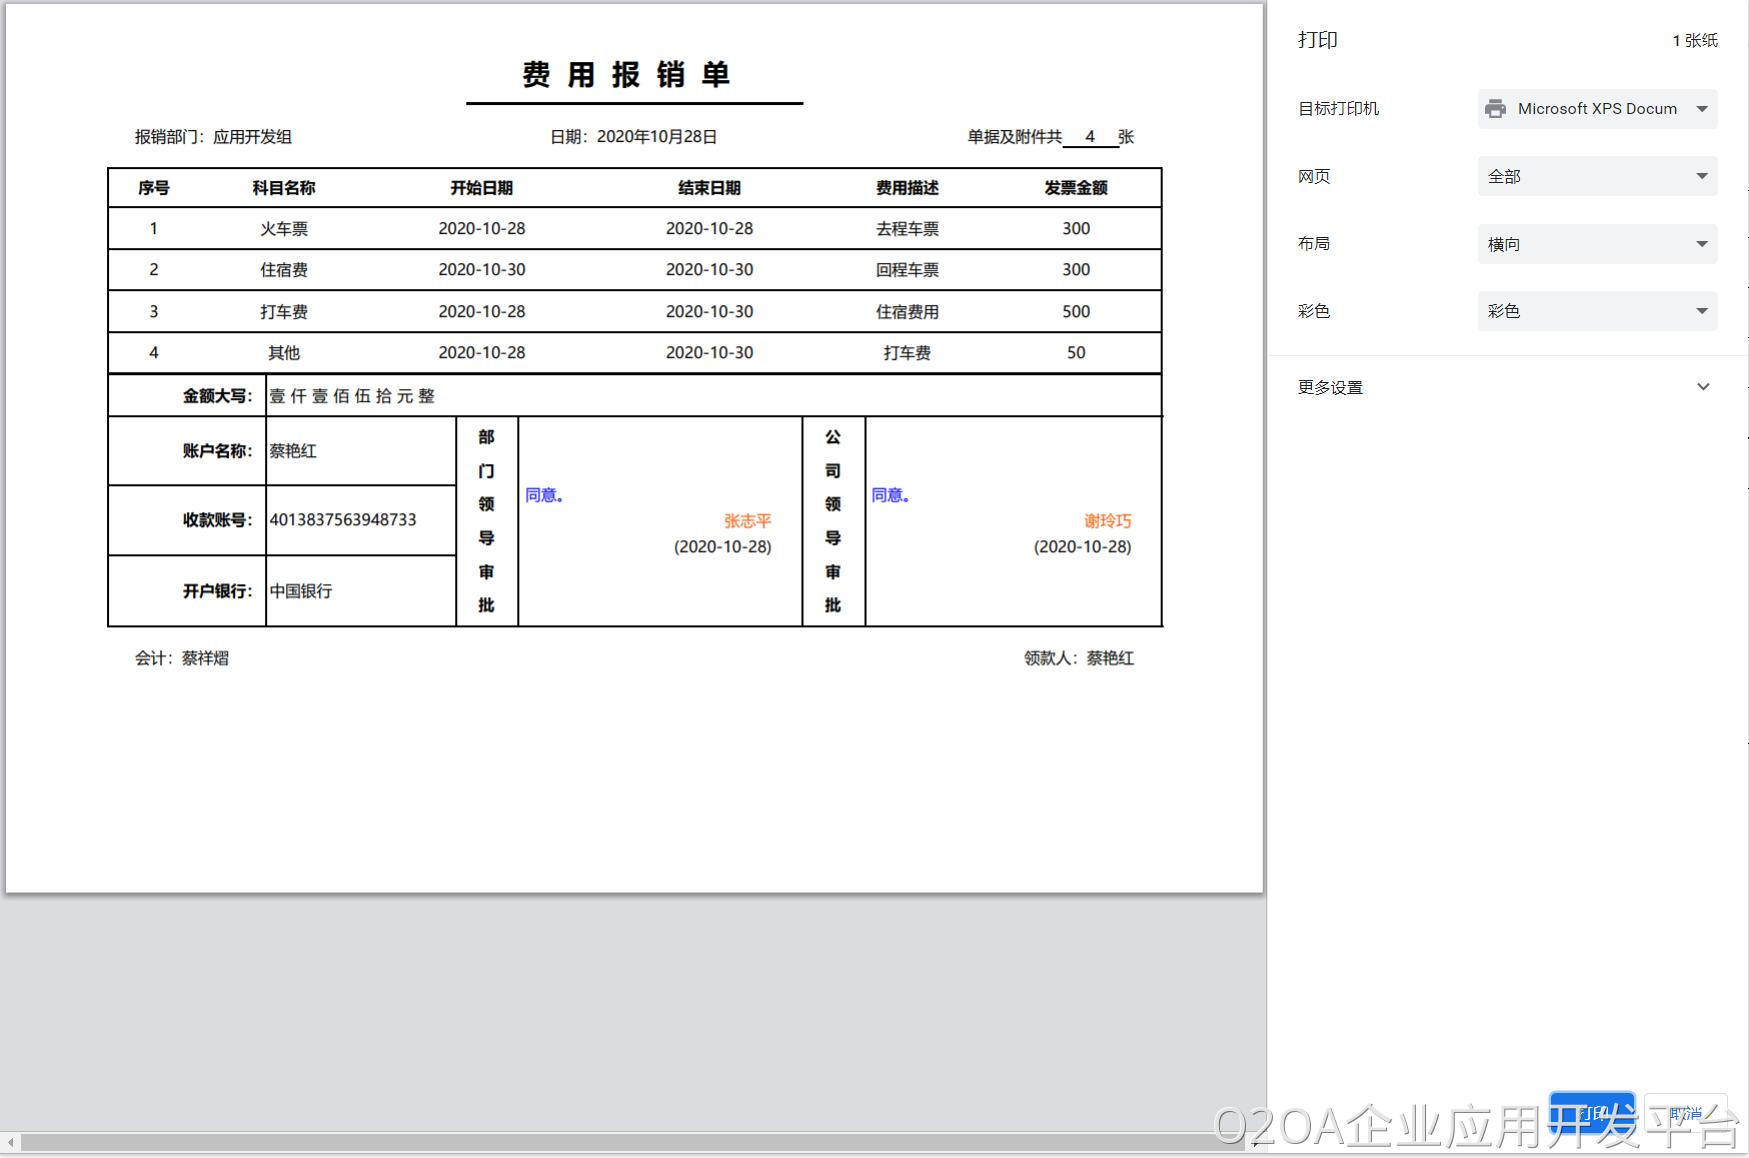Open the 网页 pages dropdown showing 全部
1749x1158 pixels.
[1596, 176]
